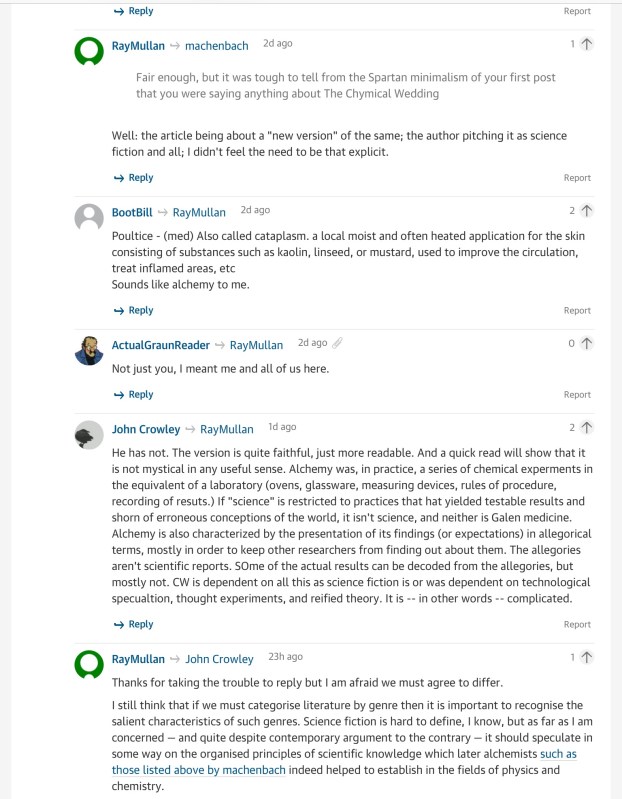
Task: Click John Crowley's avatar image
Action: [x=89, y=435]
